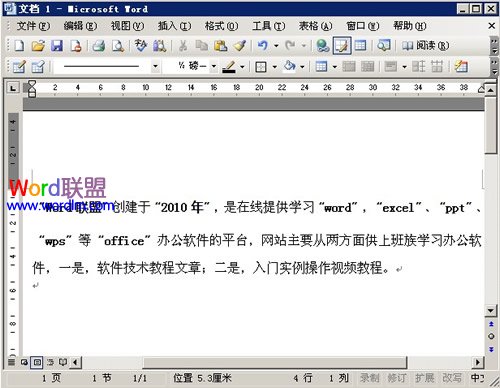The height and width of the screenshot is (388, 500).
Task: Run the spelling and grammar check
Action: click(x=141, y=46)
